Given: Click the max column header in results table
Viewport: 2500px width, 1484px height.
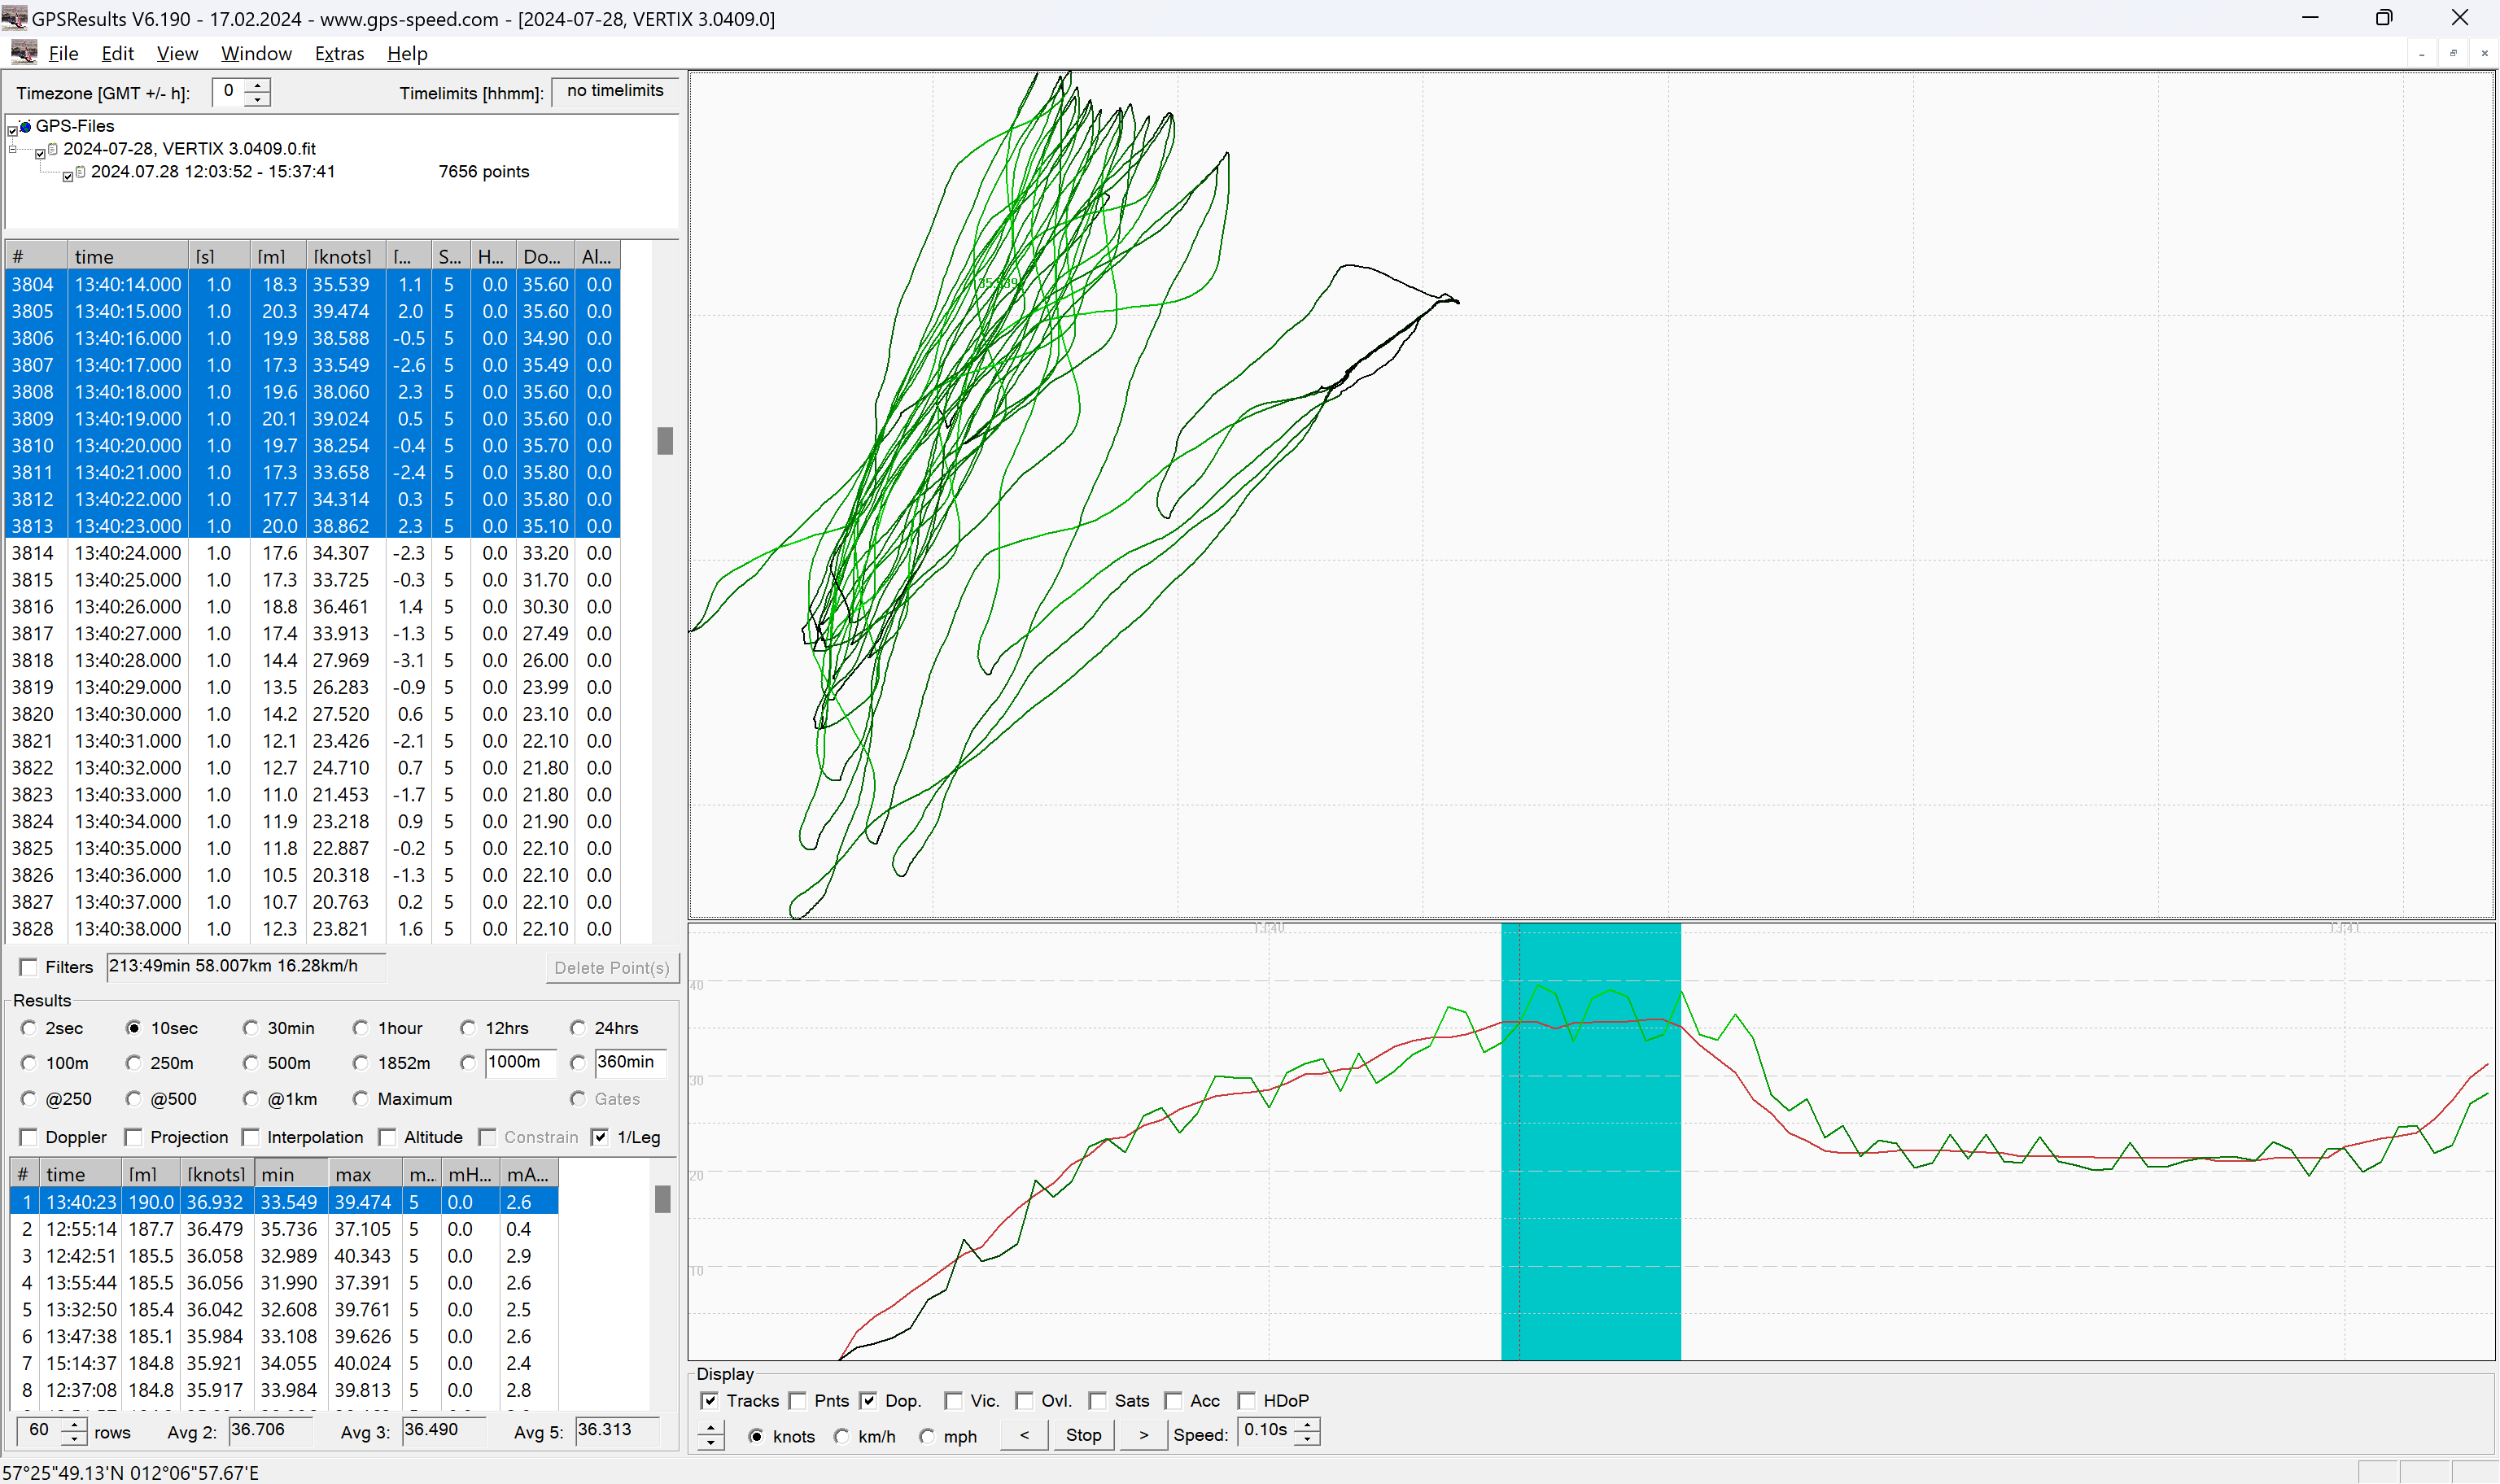Looking at the screenshot, I should (x=365, y=1174).
